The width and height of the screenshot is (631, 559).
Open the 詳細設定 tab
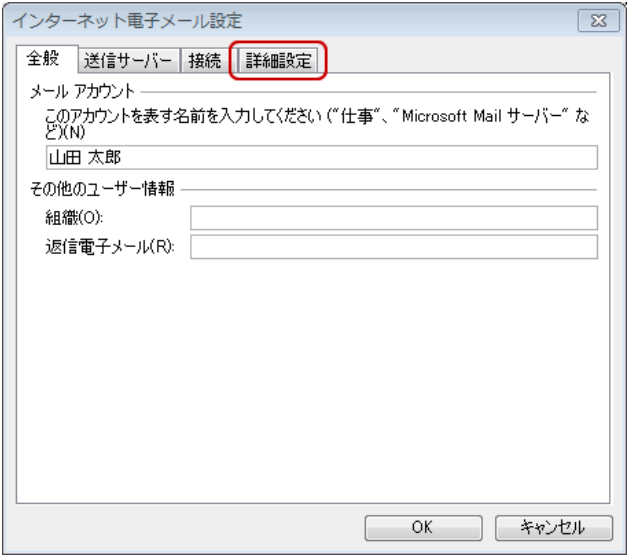point(279,62)
